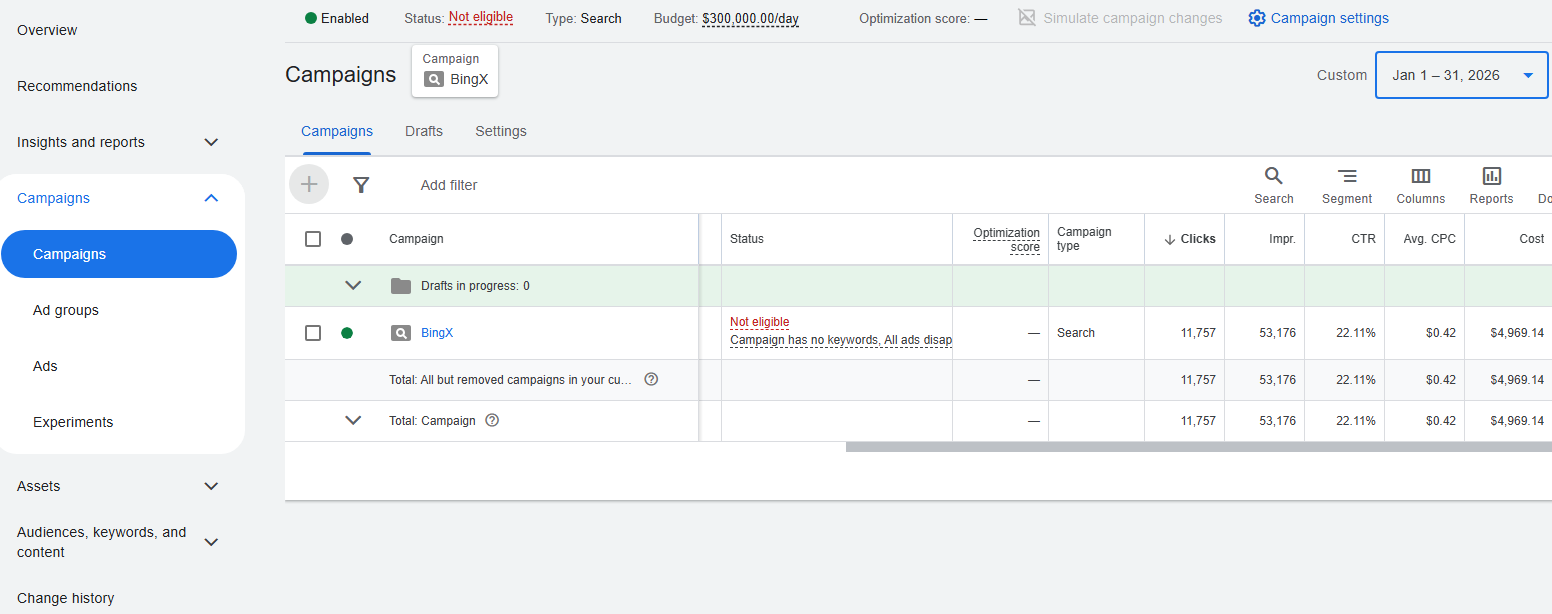Tick the select-all checkbox in table header
Image resolution: width=1552 pixels, height=614 pixels.
pyautogui.click(x=313, y=239)
